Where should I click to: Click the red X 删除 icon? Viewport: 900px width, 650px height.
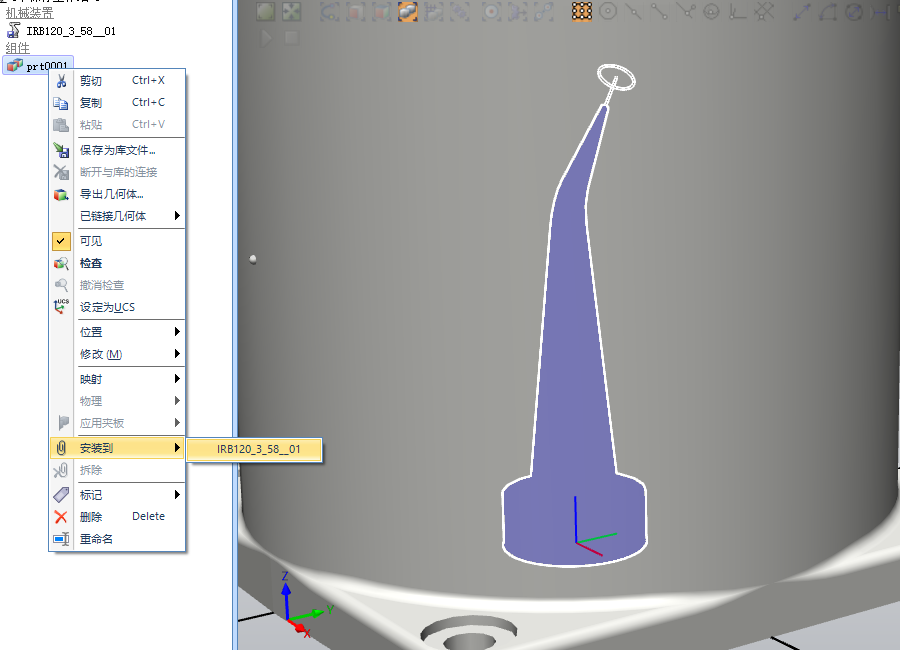tap(61, 517)
